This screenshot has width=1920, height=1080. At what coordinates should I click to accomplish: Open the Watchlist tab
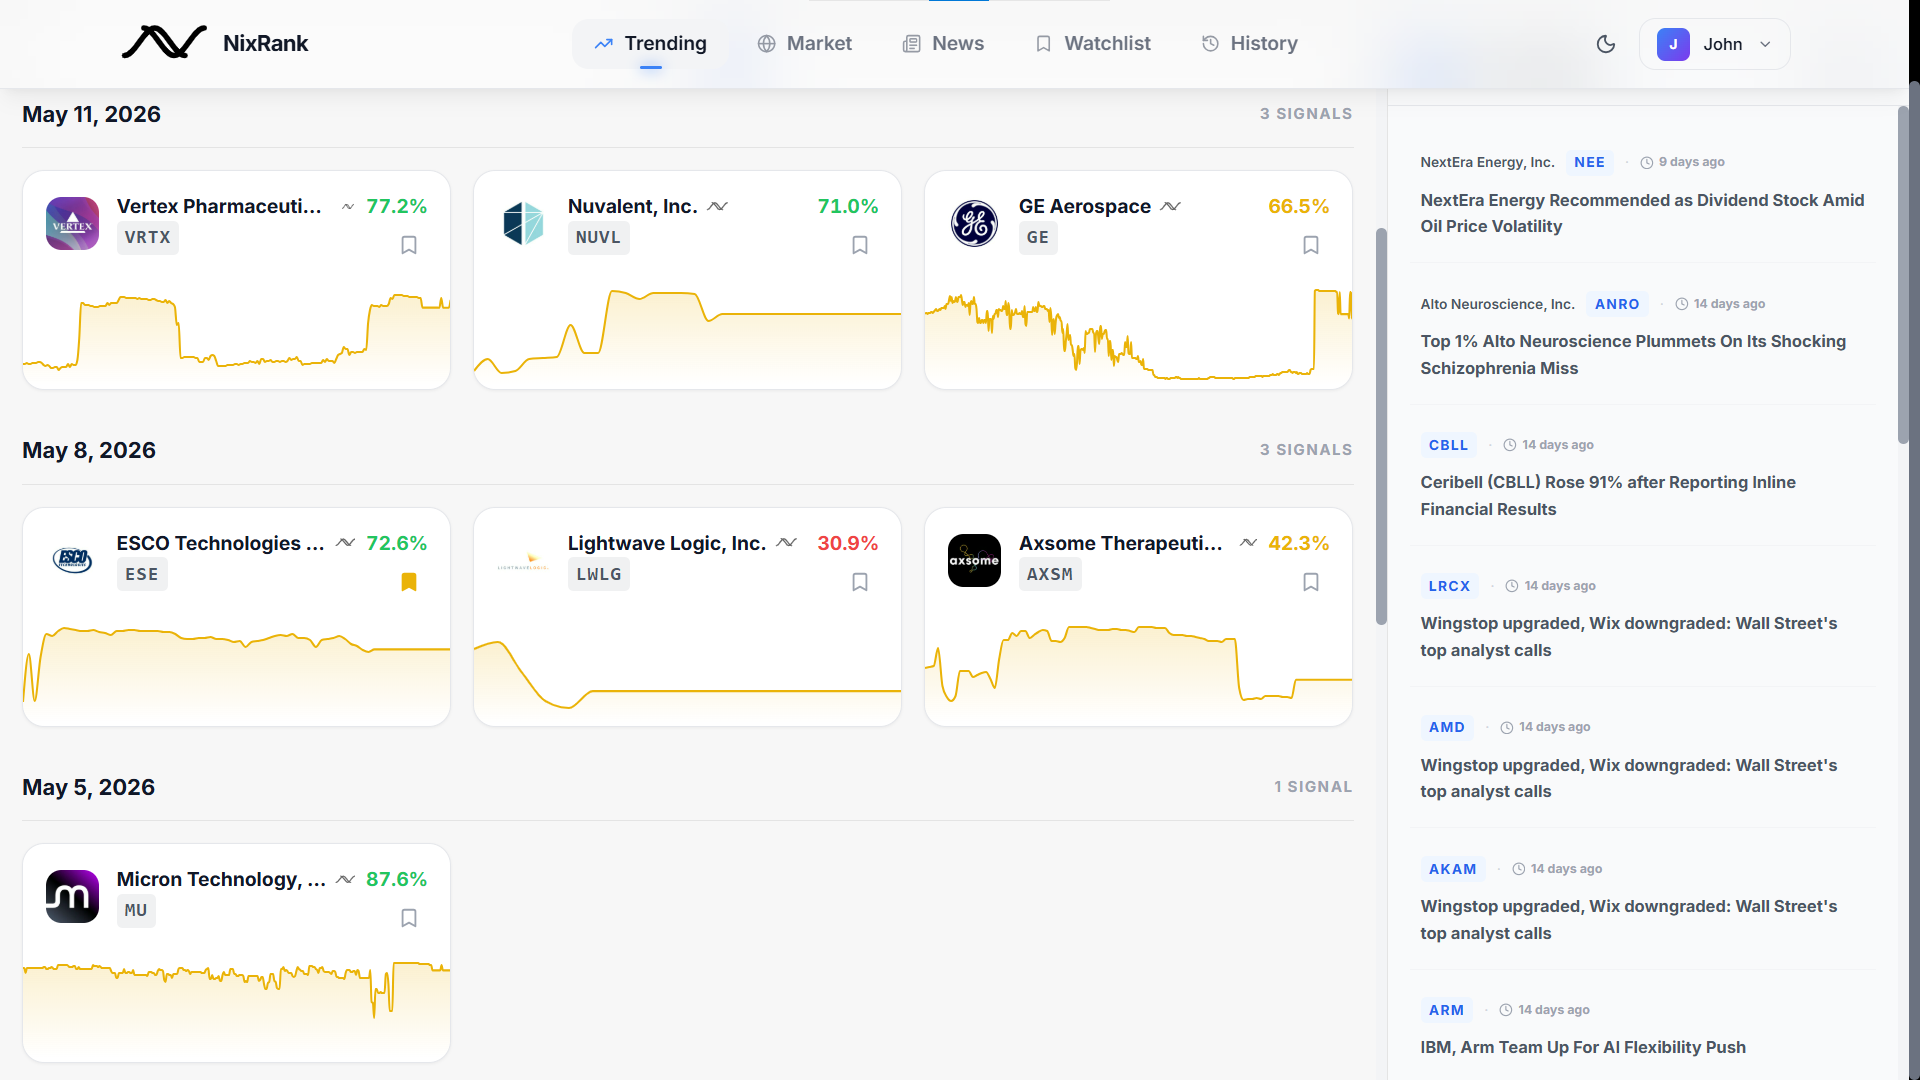pos(1093,43)
